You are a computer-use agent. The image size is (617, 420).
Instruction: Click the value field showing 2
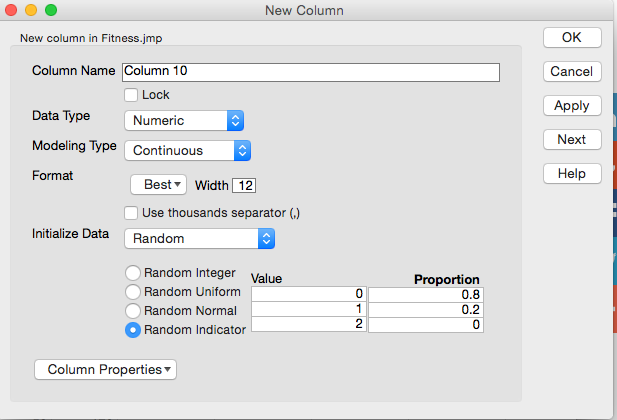[309, 324]
